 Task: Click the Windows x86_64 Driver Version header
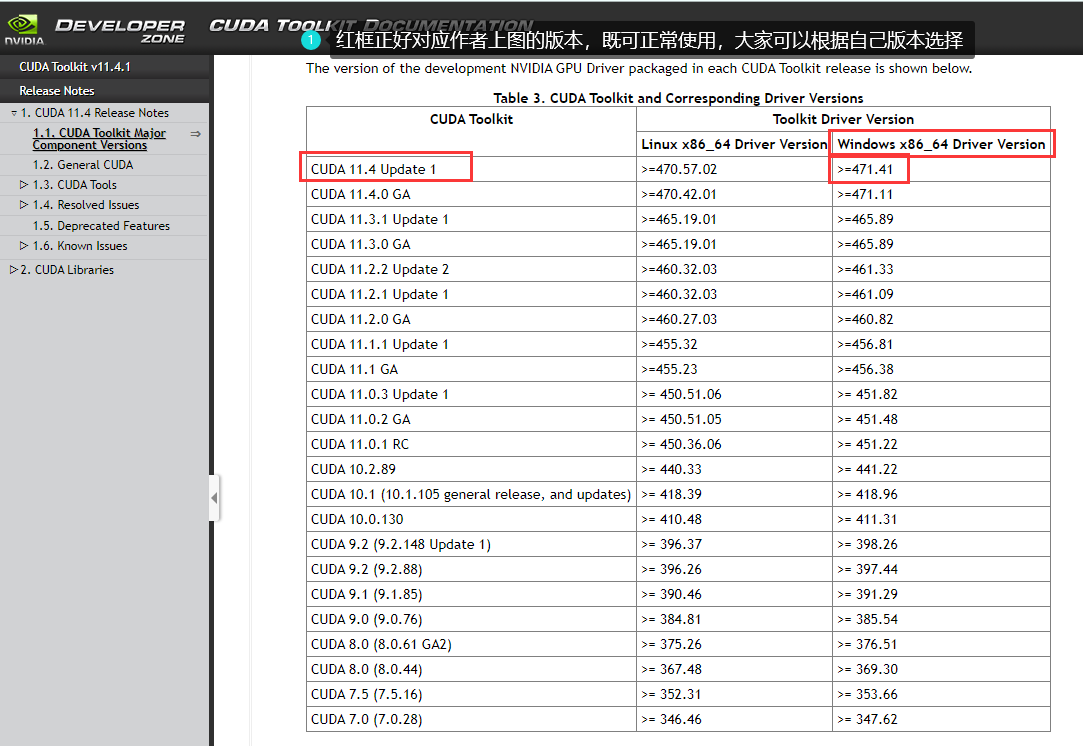(941, 144)
